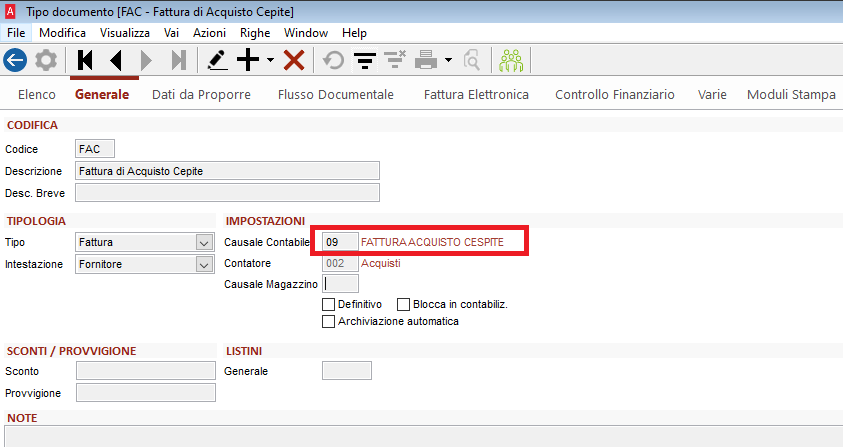Viewport: 843px width, 447px height.
Task: Click the Codice field containing FAC
Action: [x=95, y=149]
